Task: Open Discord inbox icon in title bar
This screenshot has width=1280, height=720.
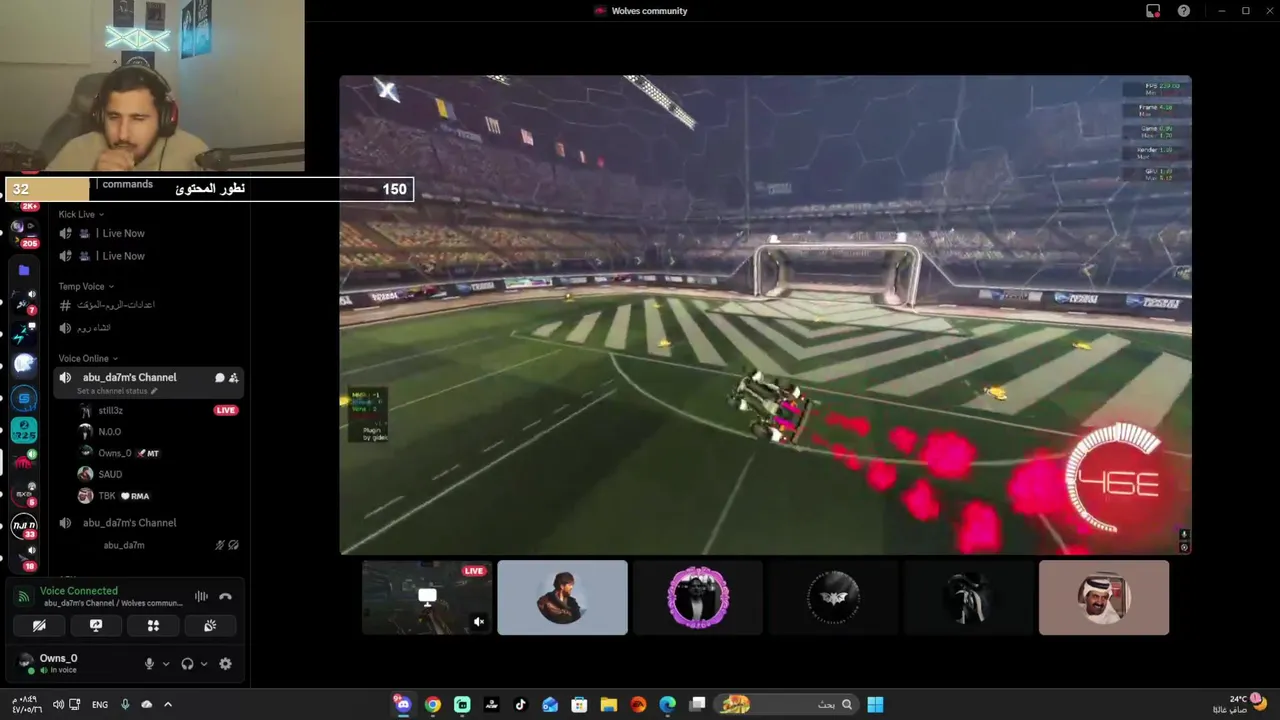Action: tap(1153, 11)
